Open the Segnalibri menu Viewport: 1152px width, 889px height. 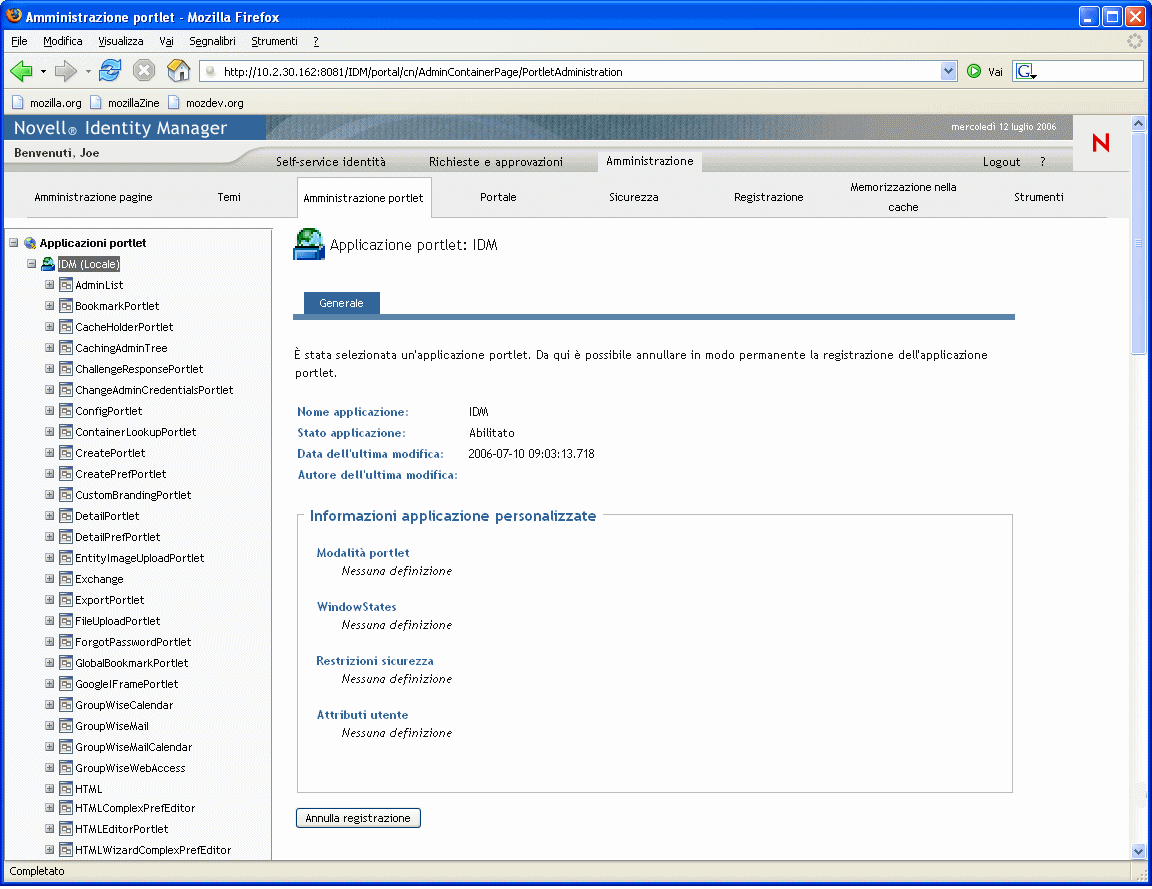point(212,41)
